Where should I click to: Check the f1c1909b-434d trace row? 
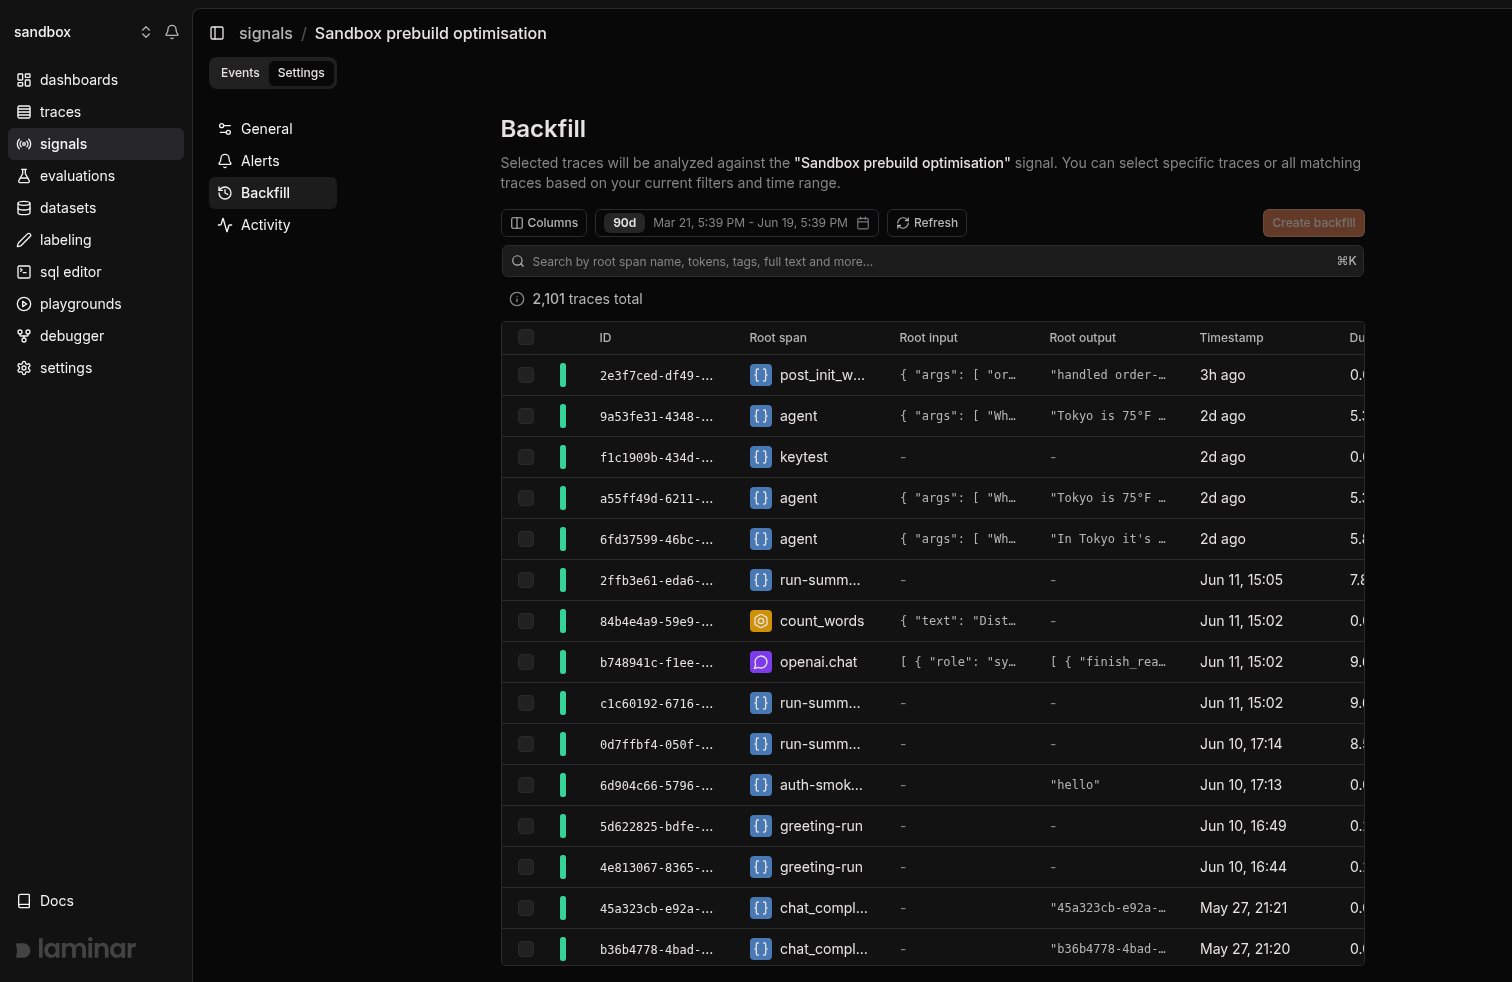point(526,457)
